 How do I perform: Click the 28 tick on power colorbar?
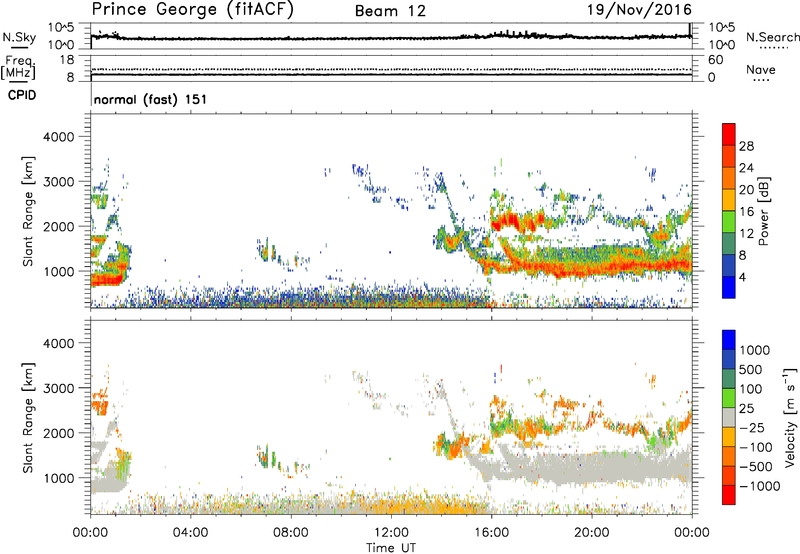click(746, 146)
